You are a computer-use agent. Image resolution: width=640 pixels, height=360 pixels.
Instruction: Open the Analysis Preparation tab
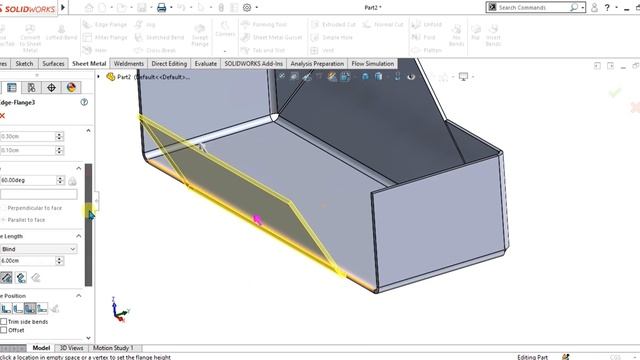317,64
